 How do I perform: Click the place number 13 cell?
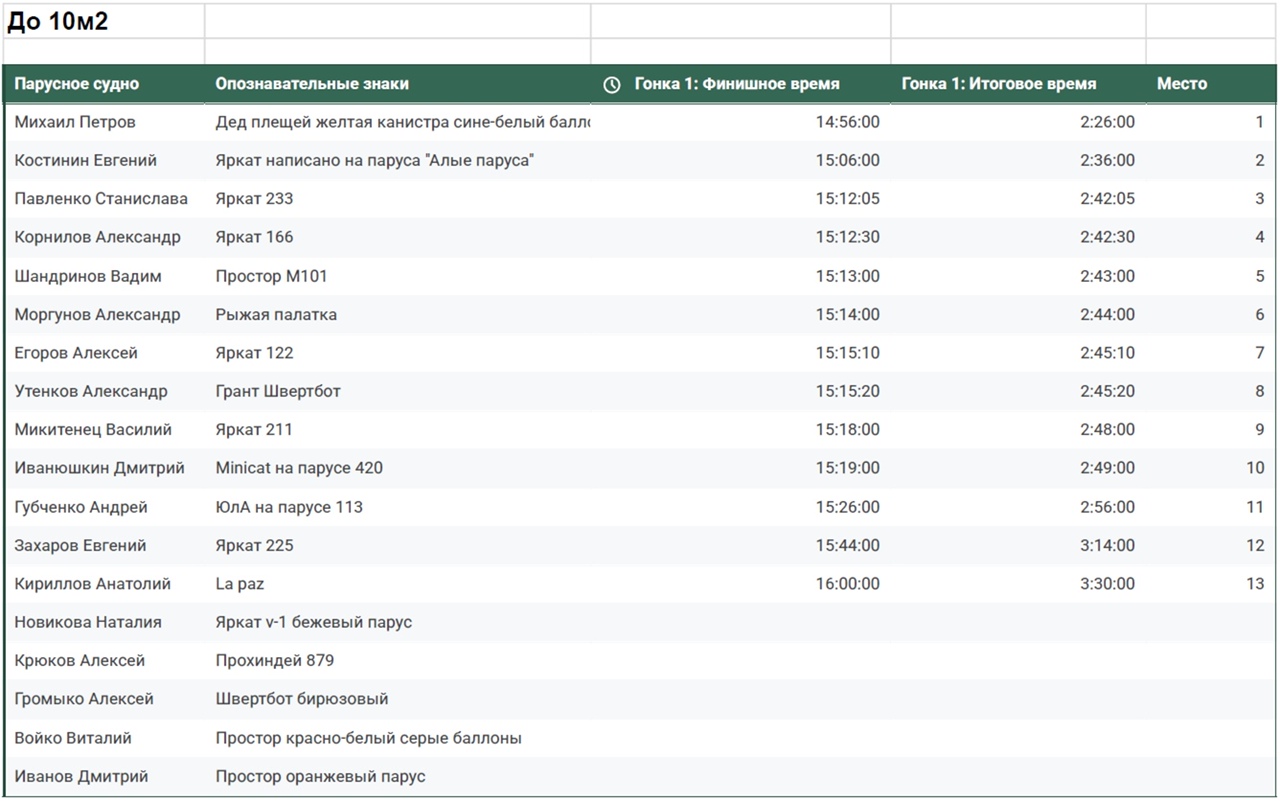click(x=1254, y=584)
